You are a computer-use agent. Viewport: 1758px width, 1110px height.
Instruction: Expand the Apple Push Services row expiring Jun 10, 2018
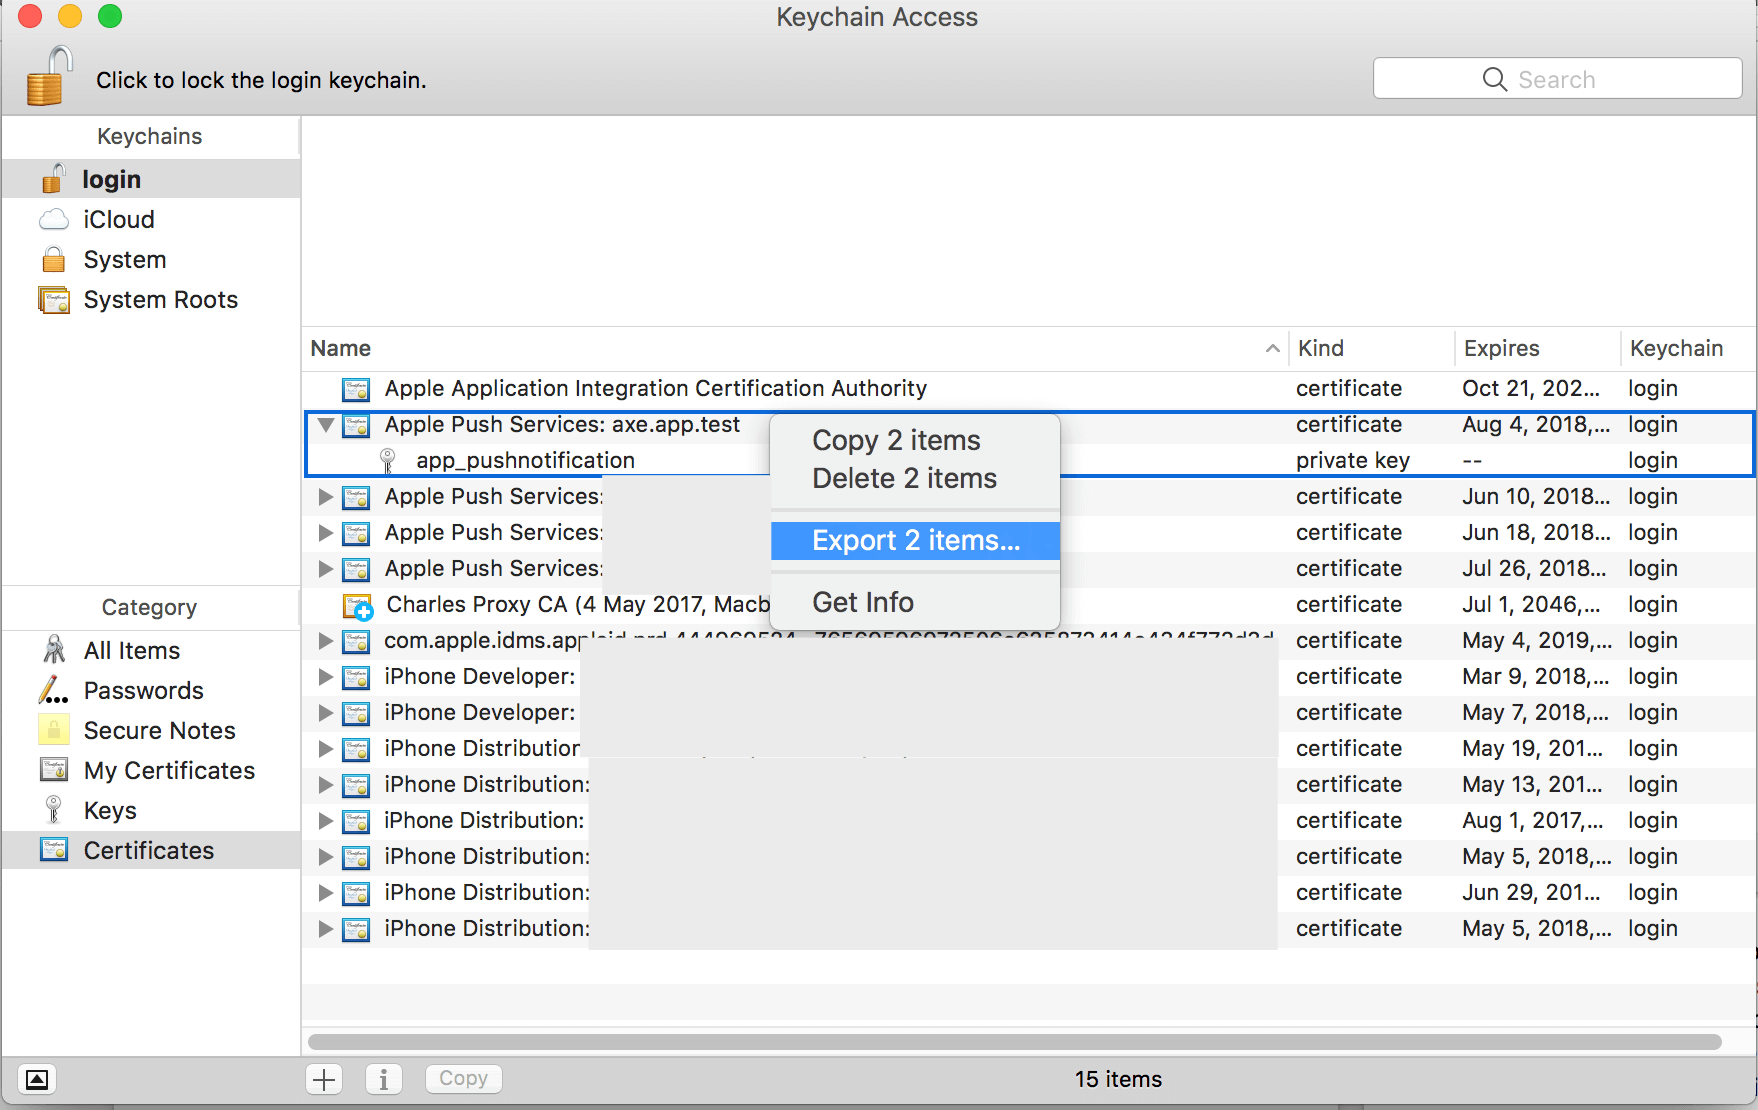pyautogui.click(x=325, y=497)
